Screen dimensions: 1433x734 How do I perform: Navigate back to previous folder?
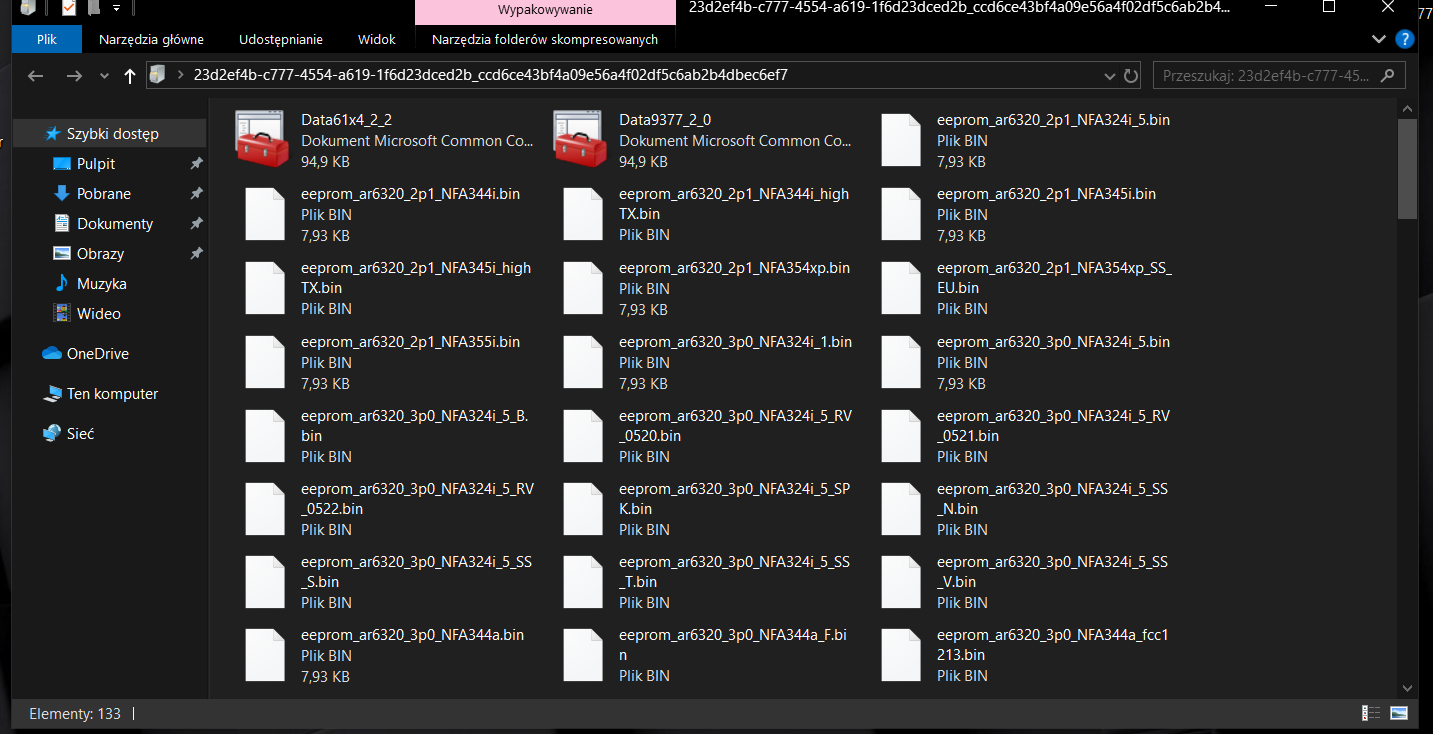click(x=36, y=76)
